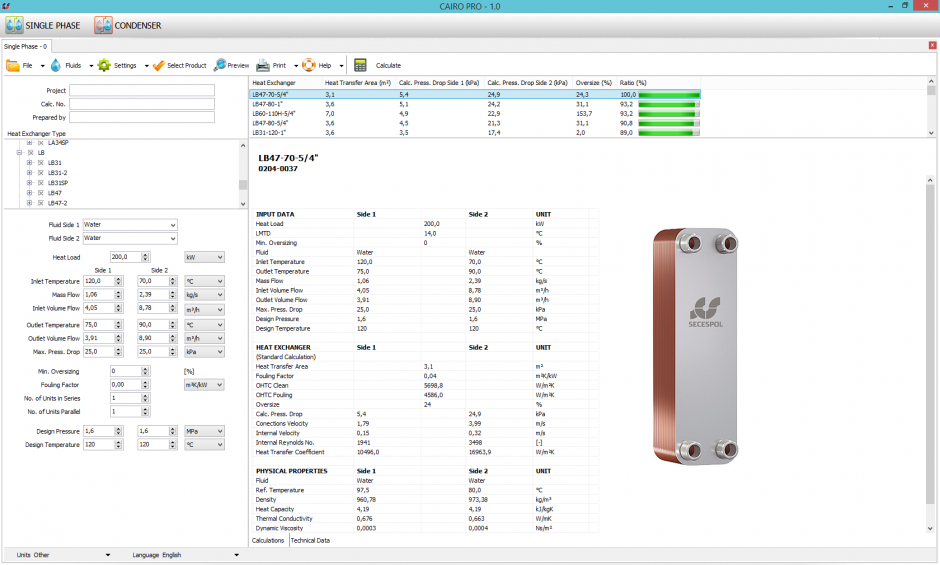
Task: Open the Fluid Side 2 combo box
Action: coord(130,239)
